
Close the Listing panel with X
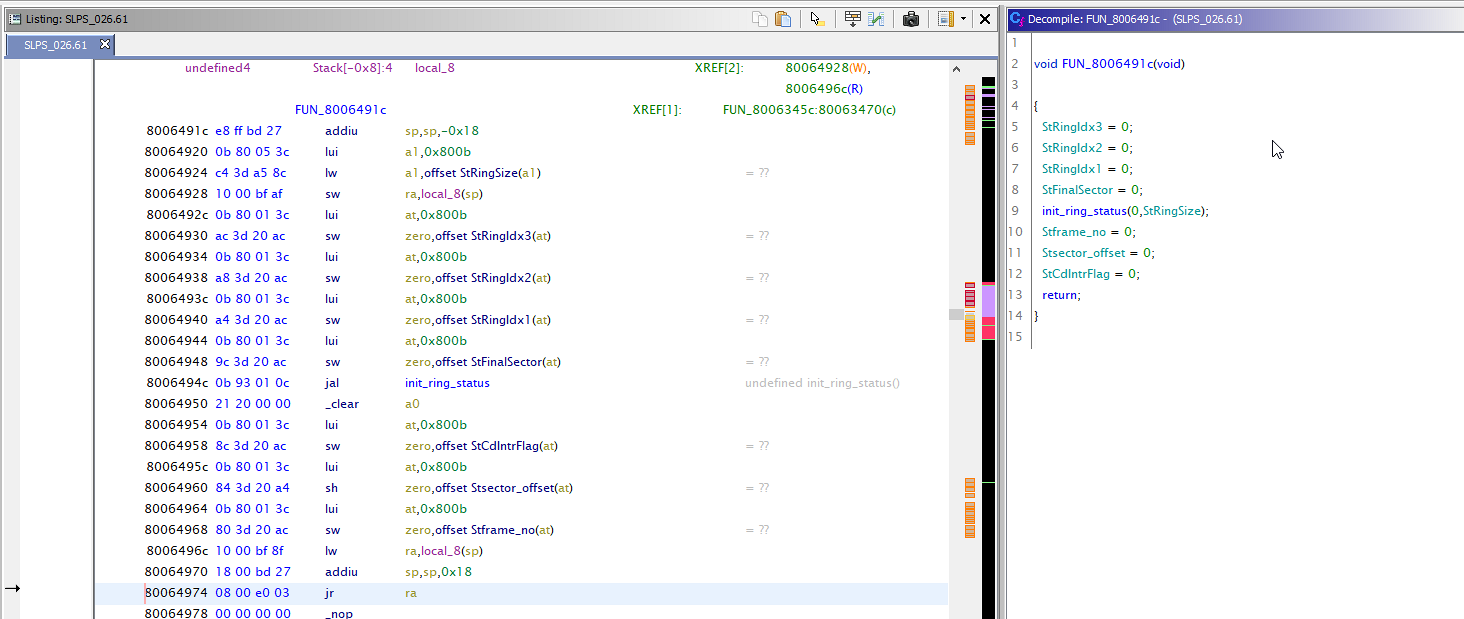tap(985, 19)
